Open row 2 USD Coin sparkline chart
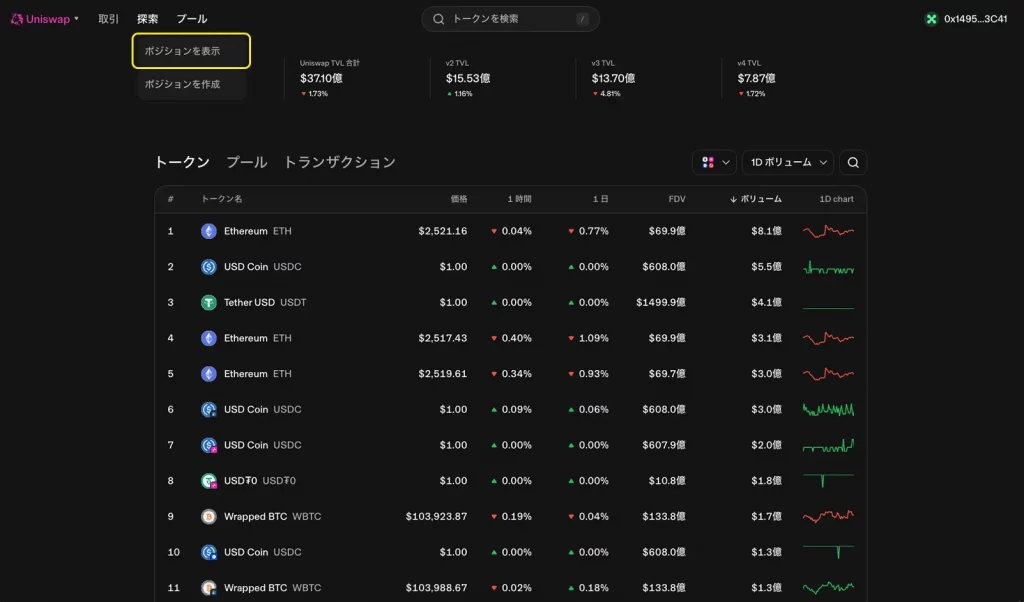1024x602 pixels. [x=828, y=267]
